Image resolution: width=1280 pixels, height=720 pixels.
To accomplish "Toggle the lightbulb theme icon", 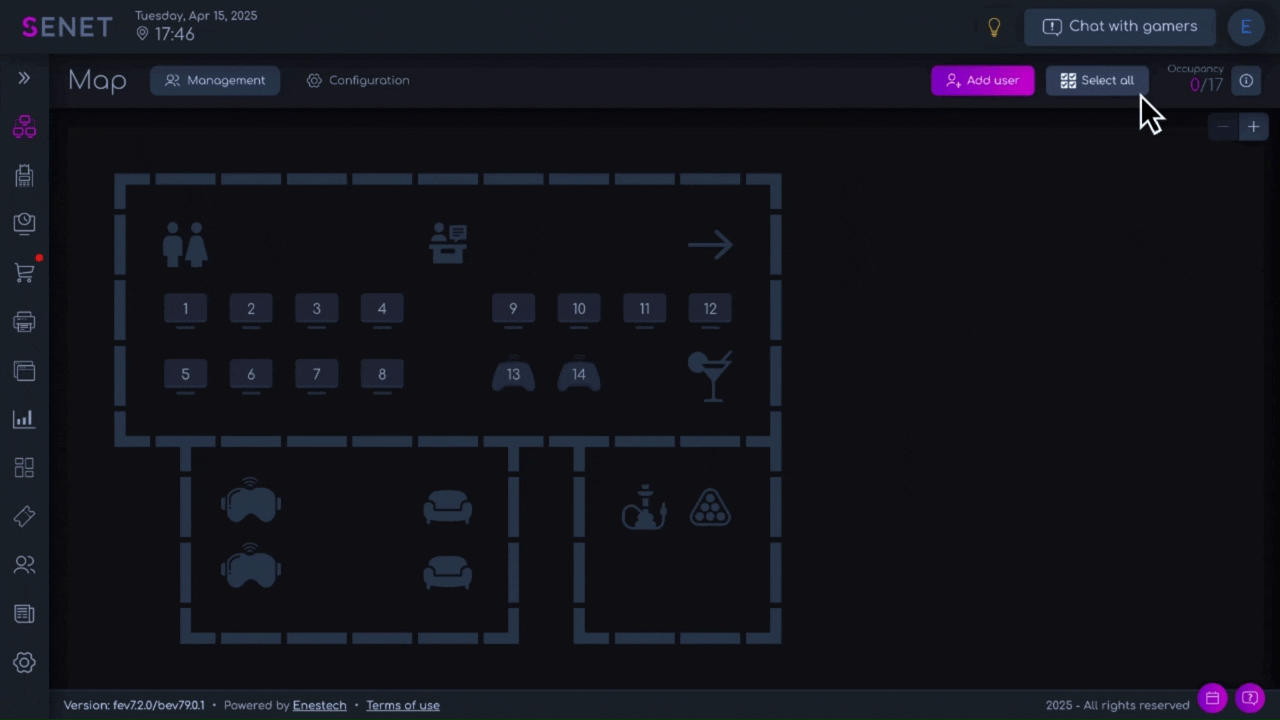I will [994, 27].
